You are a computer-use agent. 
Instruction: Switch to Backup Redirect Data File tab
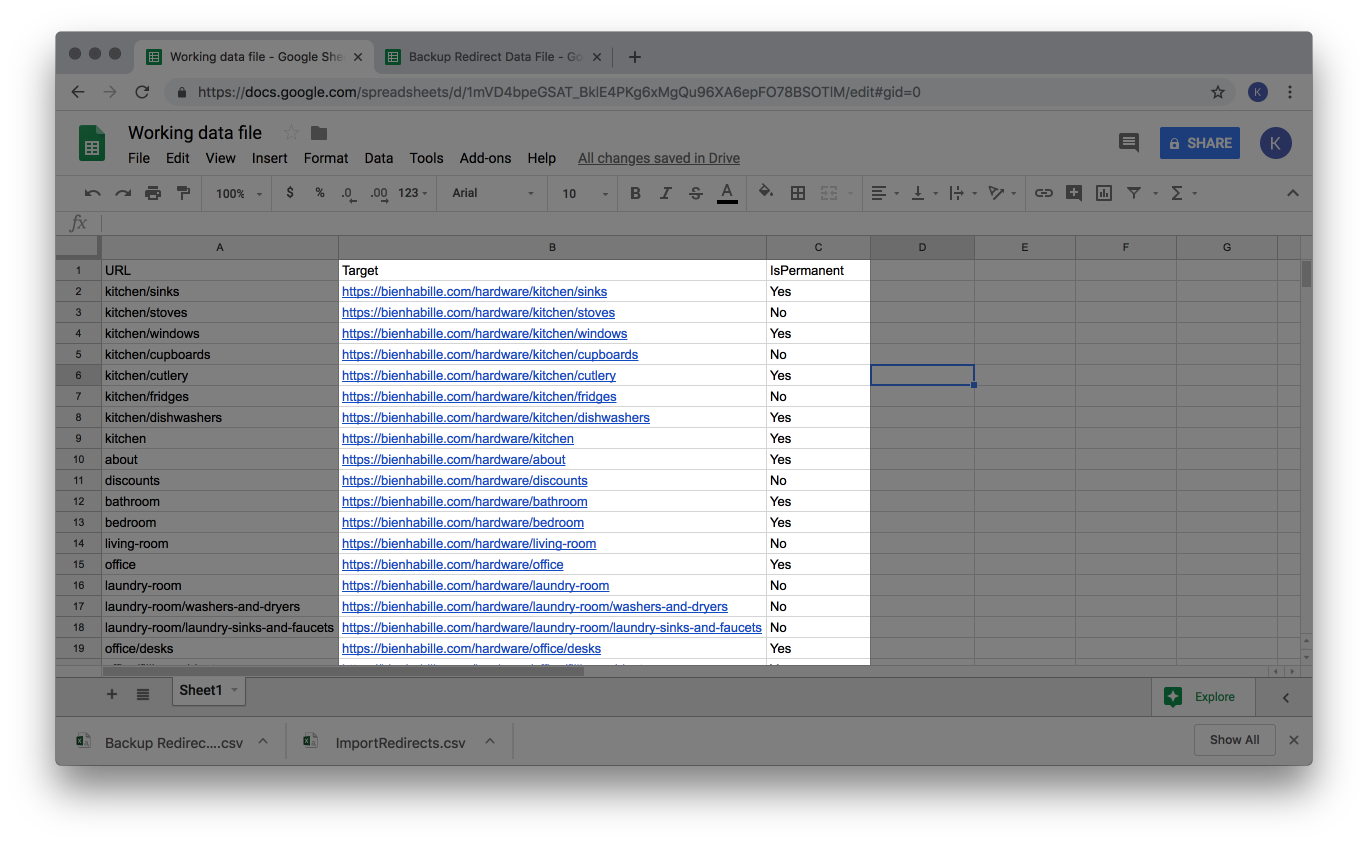click(494, 57)
